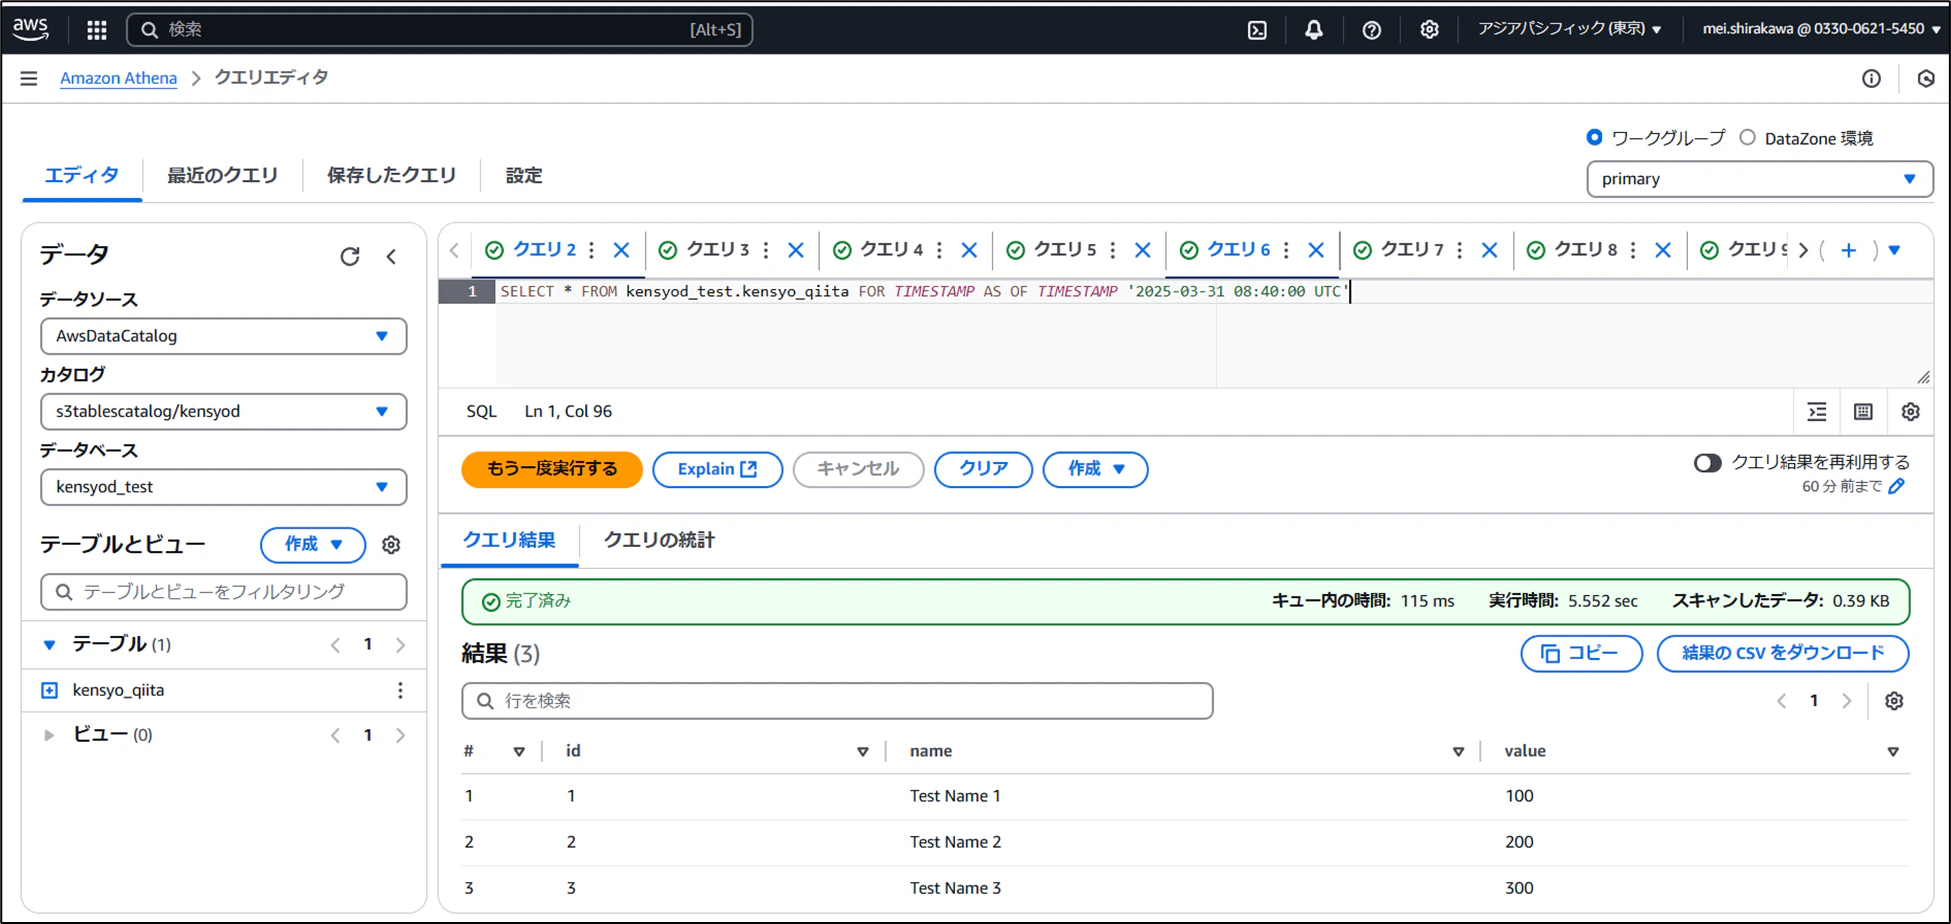1951x924 pixels.
Task: Sort results by the id column
Action: pyautogui.click(x=862, y=752)
